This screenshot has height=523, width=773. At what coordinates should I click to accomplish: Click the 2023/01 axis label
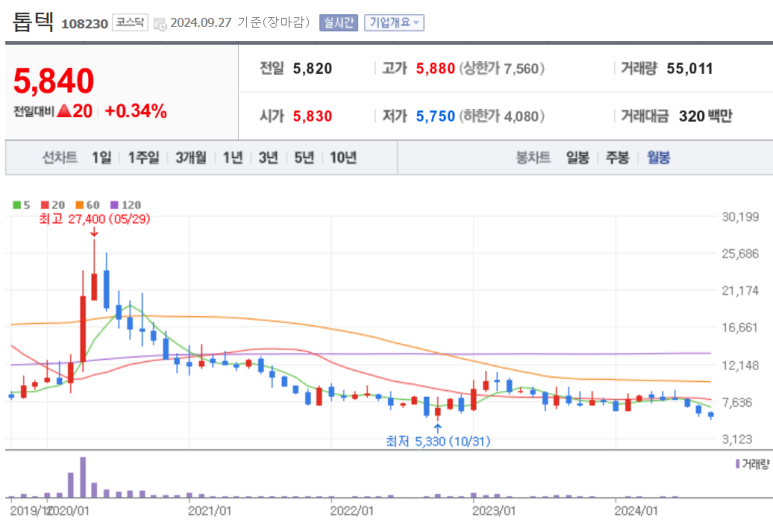tap(494, 511)
